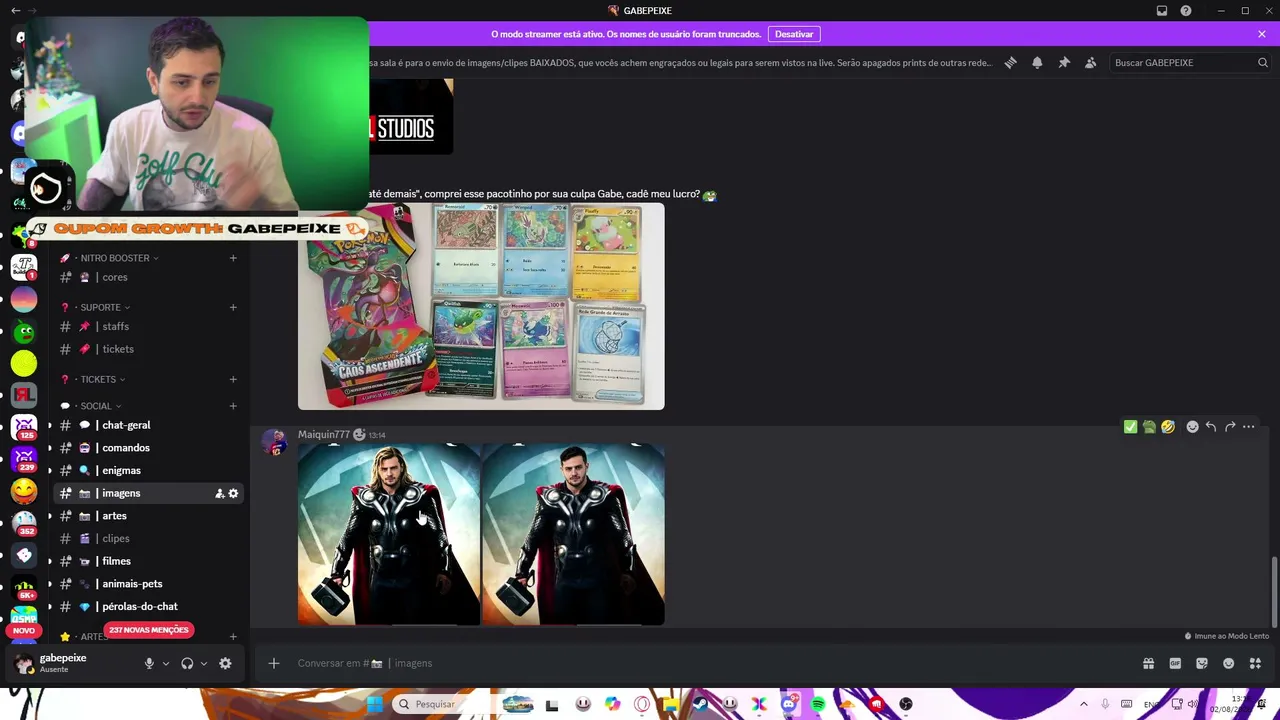1280x720 pixels.
Task: Switch to the comandos channel
Action: [148, 448]
